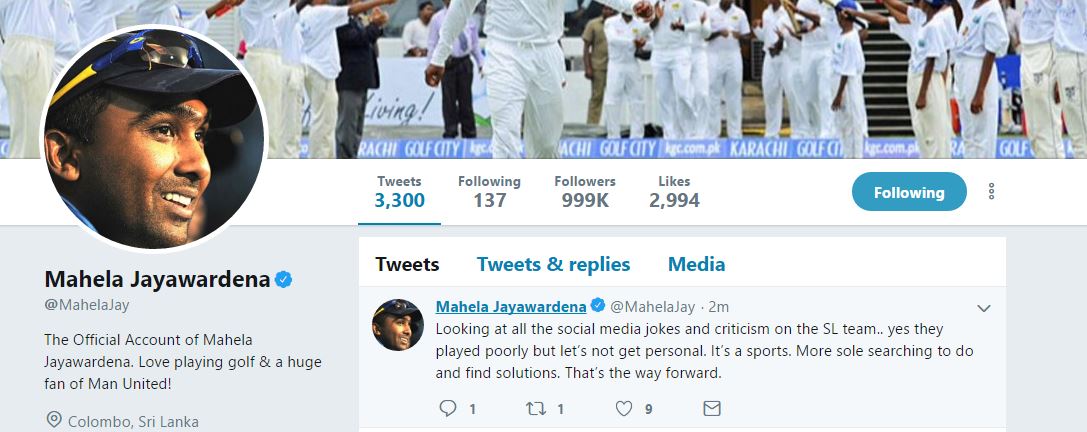1087x432 pixels.
Task: Click the Tweets 3,300 count stat
Action: tap(399, 191)
